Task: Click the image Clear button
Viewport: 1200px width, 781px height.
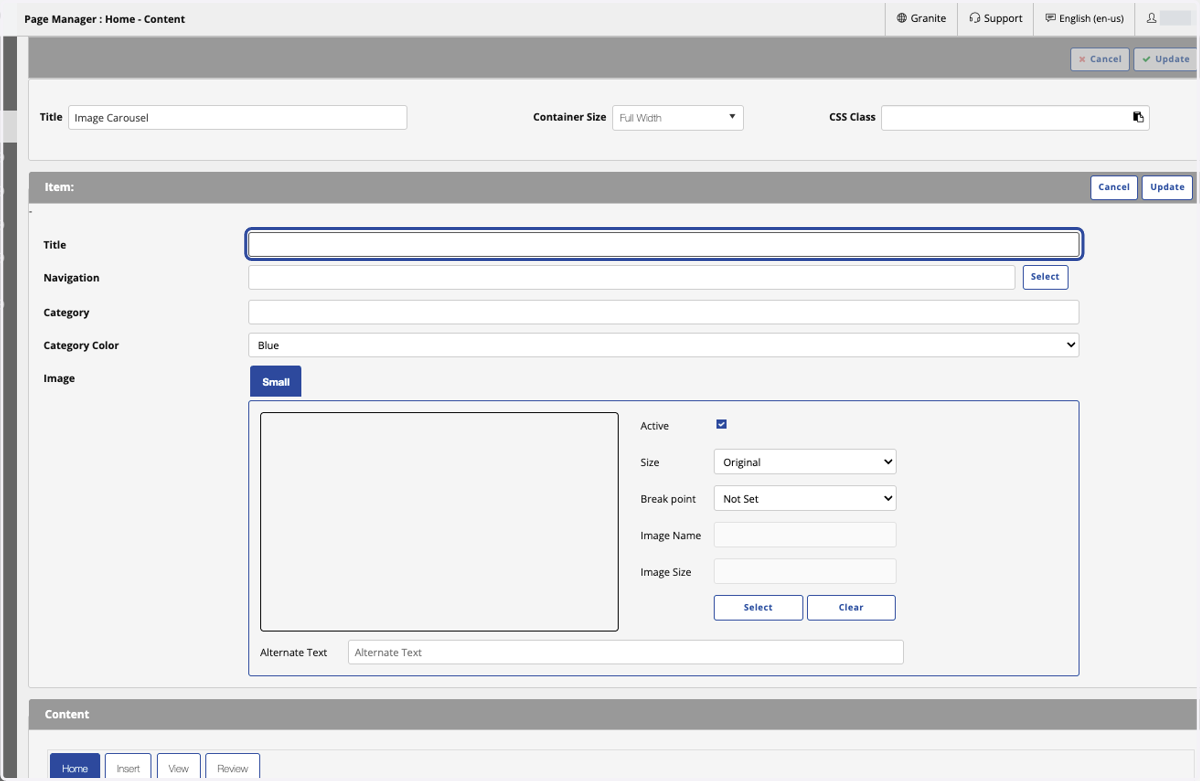Action: click(x=851, y=607)
